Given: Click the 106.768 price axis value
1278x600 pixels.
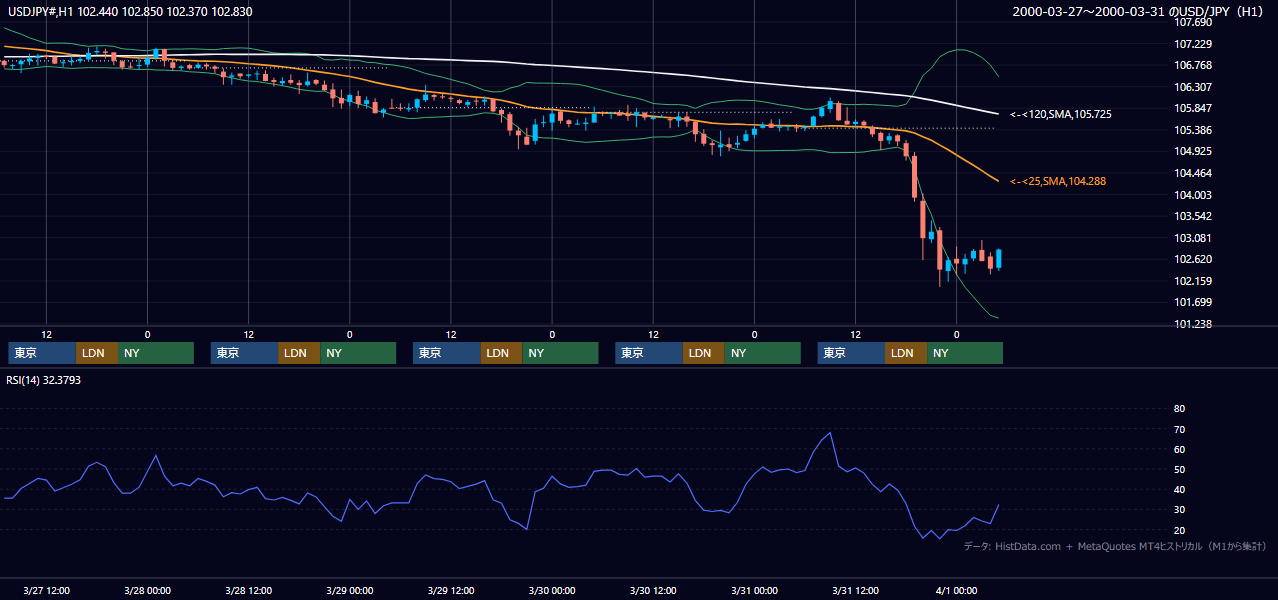Looking at the screenshot, I should 1191,65.
